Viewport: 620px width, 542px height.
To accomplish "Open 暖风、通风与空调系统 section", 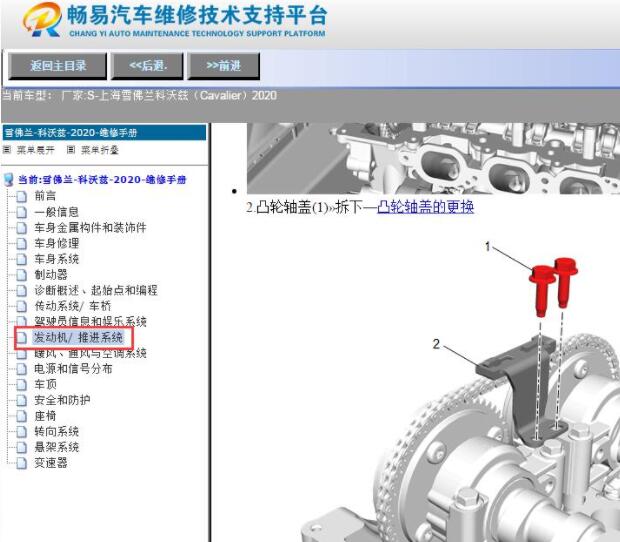I will (x=90, y=353).
